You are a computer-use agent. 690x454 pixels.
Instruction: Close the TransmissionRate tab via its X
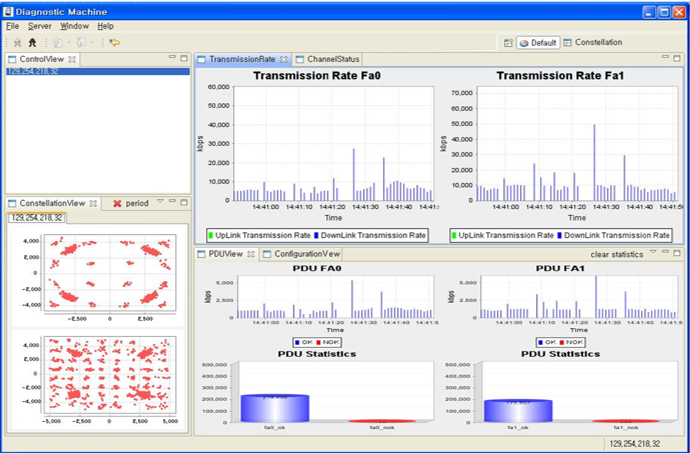point(284,60)
